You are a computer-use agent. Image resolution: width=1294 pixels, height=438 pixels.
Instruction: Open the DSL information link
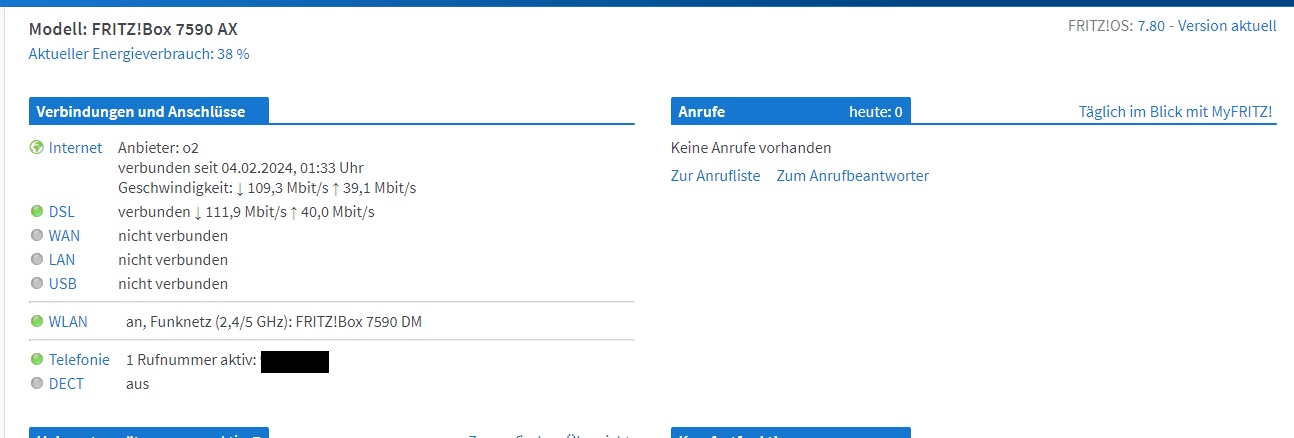(x=61, y=212)
